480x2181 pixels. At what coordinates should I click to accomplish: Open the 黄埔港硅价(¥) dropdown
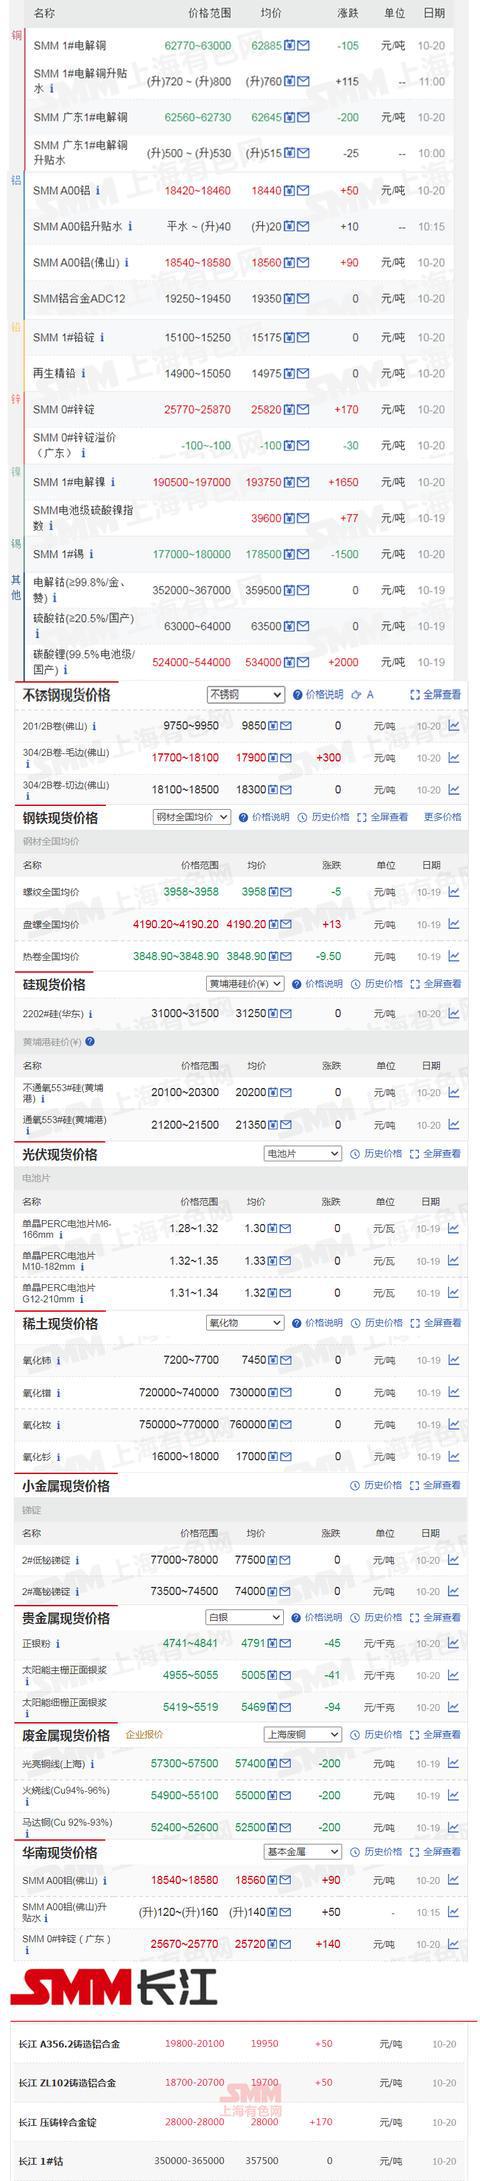pyautogui.click(x=245, y=984)
